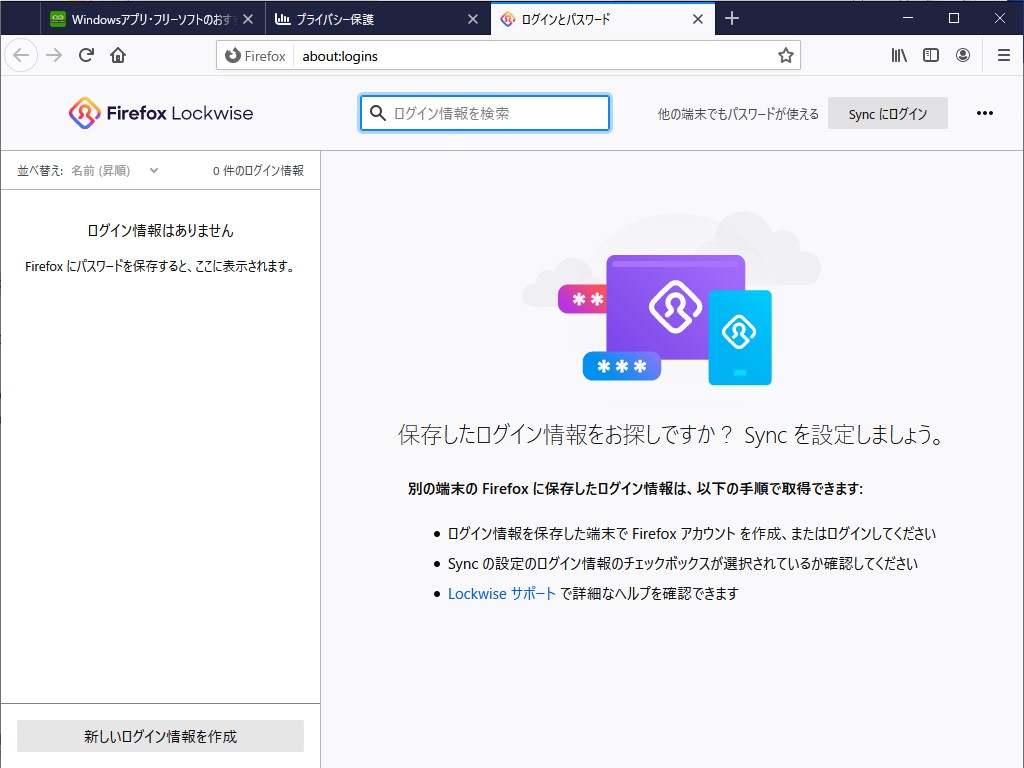Click the back navigation arrow
1024x768 pixels.
click(x=21, y=55)
